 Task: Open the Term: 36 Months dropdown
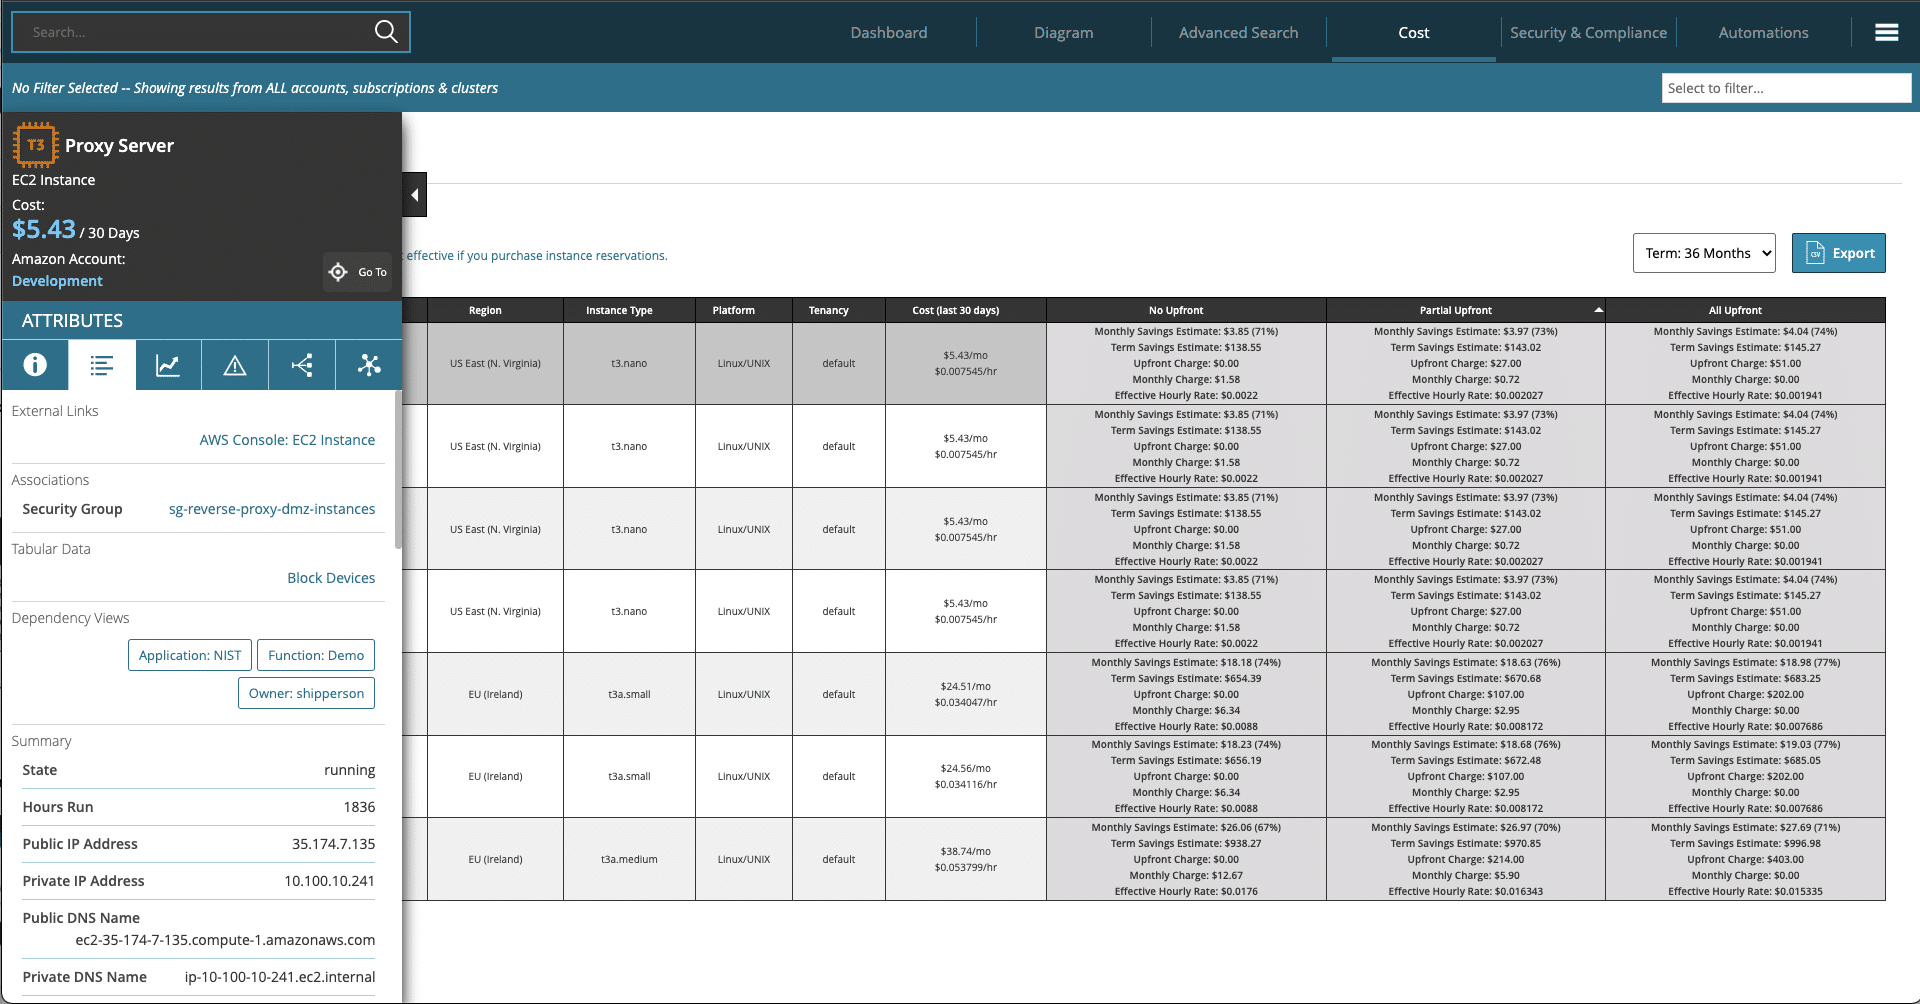pyautogui.click(x=1704, y=252)
